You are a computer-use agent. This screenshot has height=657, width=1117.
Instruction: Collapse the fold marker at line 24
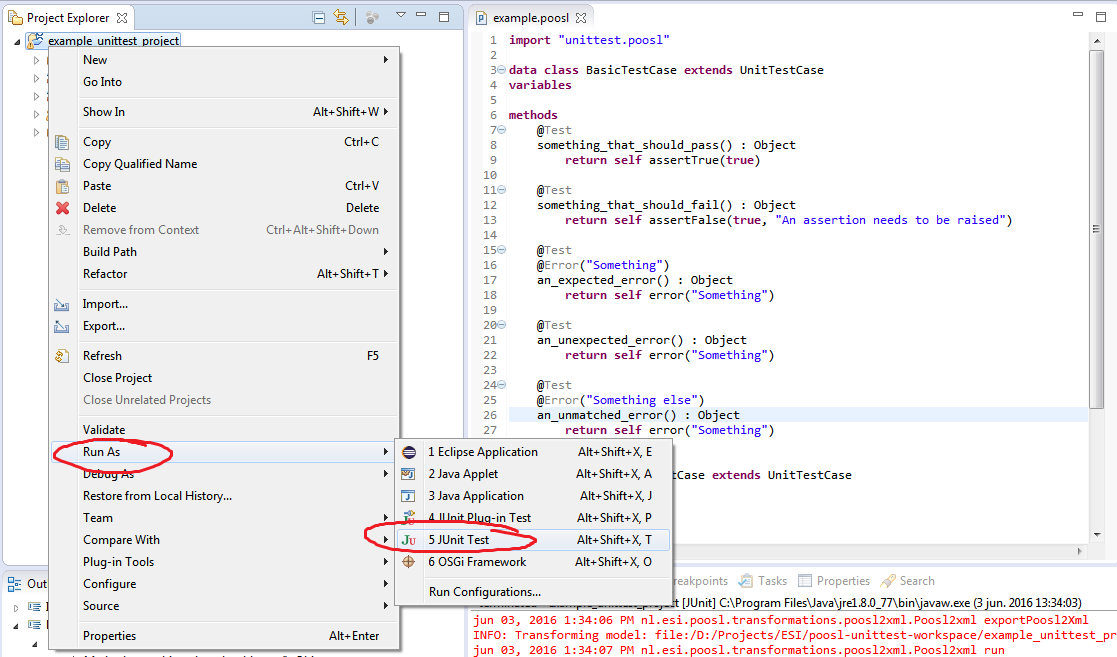(502, 384)
